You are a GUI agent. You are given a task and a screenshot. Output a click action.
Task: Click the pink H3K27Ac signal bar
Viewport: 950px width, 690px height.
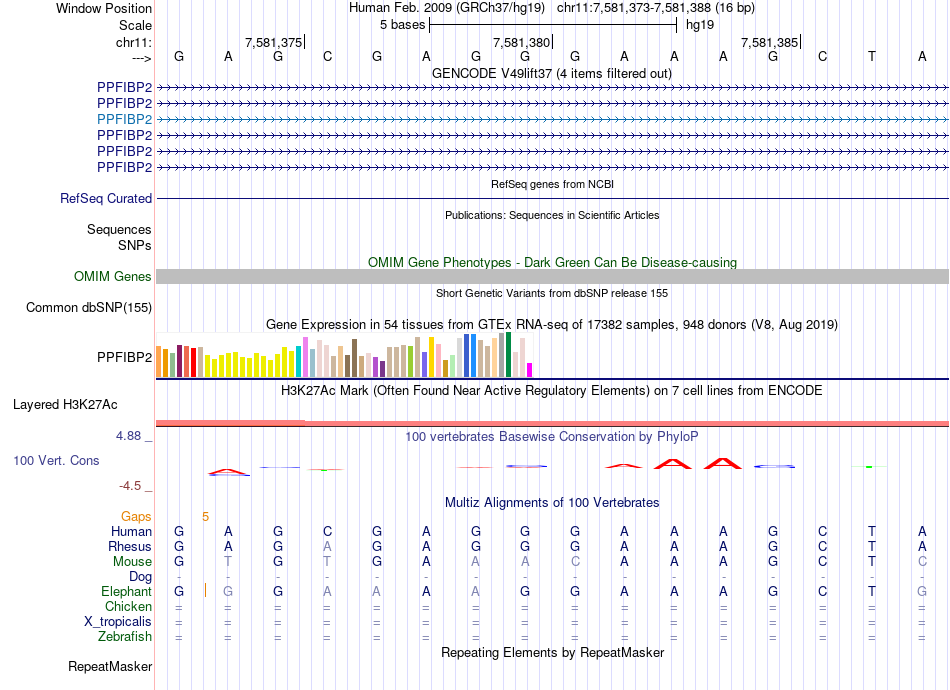point(552,423)
